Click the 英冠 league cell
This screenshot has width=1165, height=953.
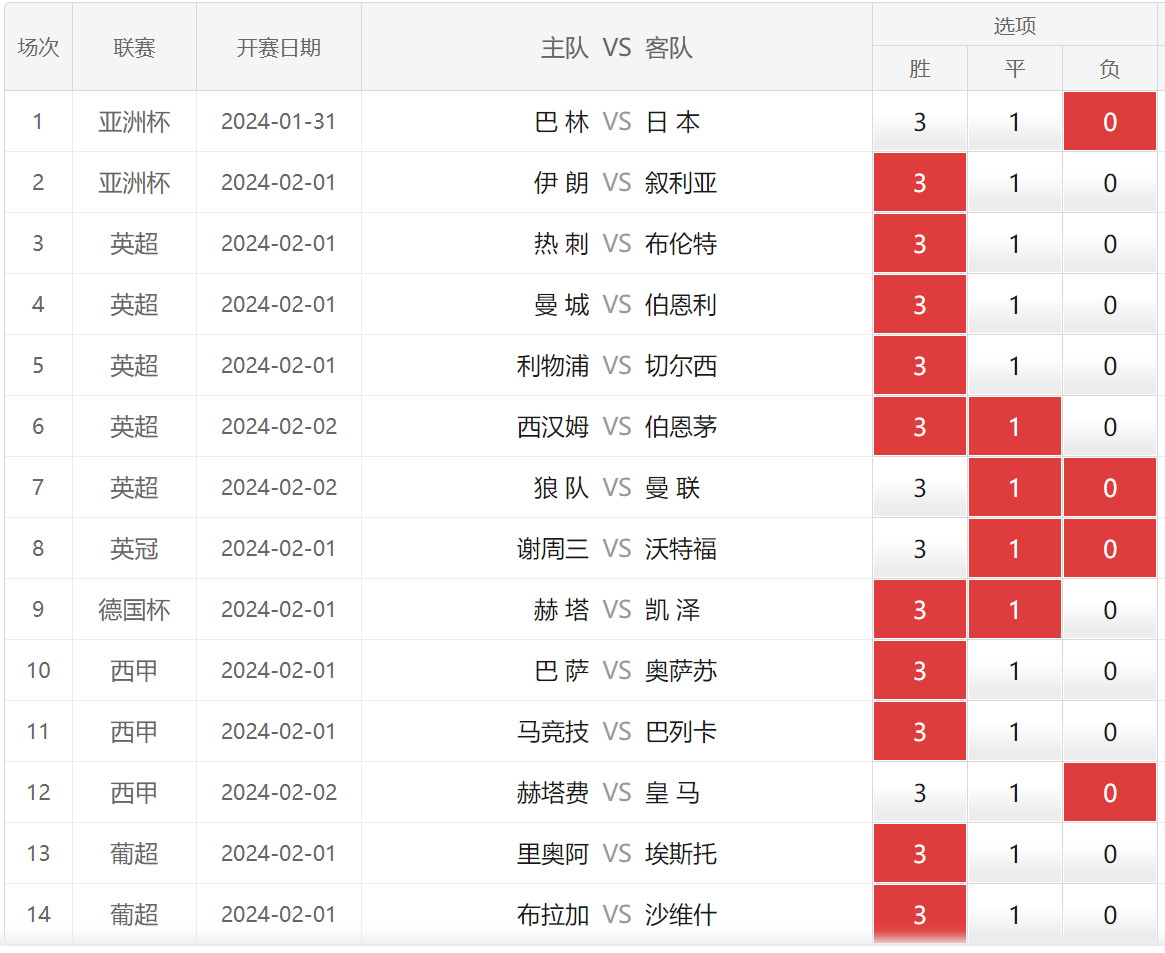134,548
